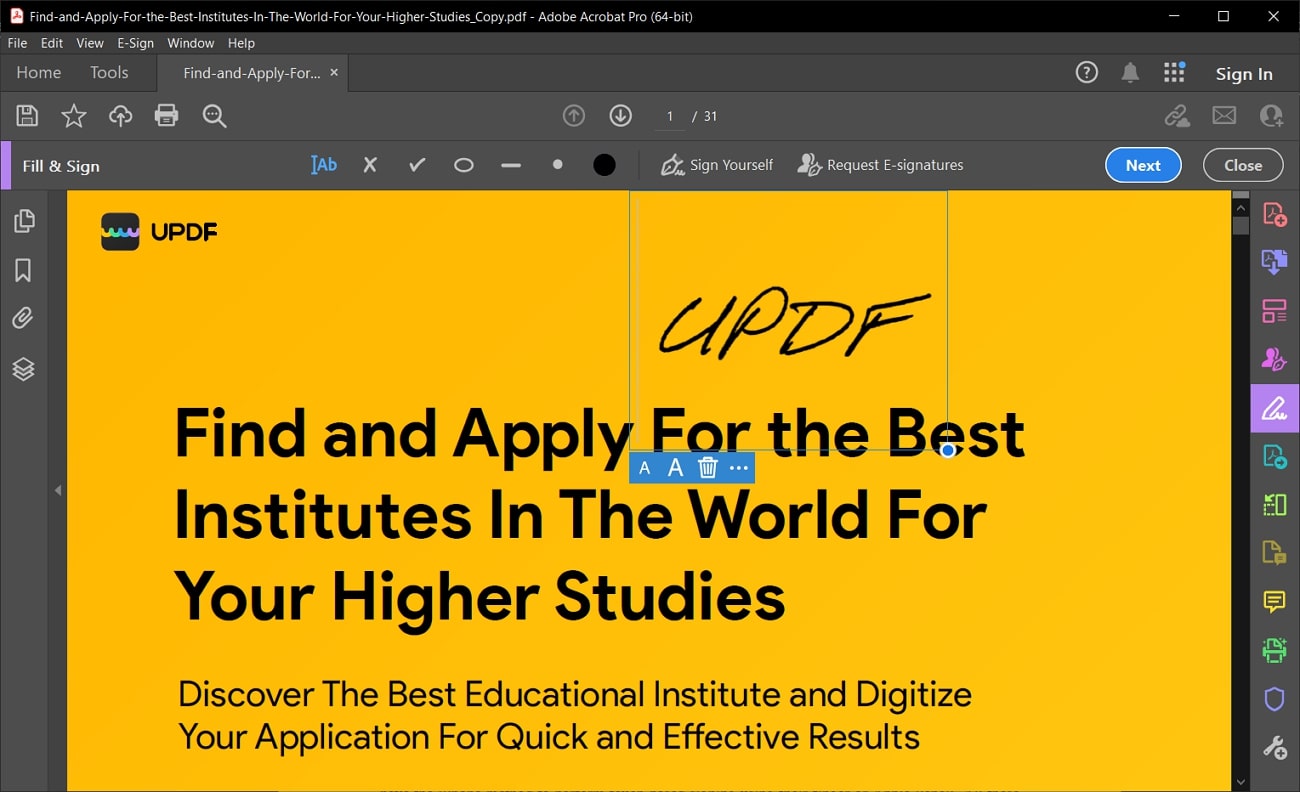Select the checkmark annotation tool

(416, 165)
